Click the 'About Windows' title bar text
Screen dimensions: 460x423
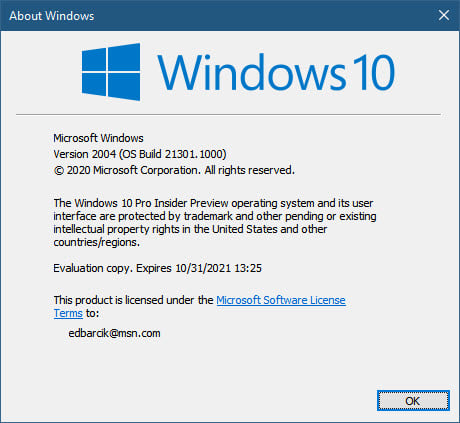point(52,16)
